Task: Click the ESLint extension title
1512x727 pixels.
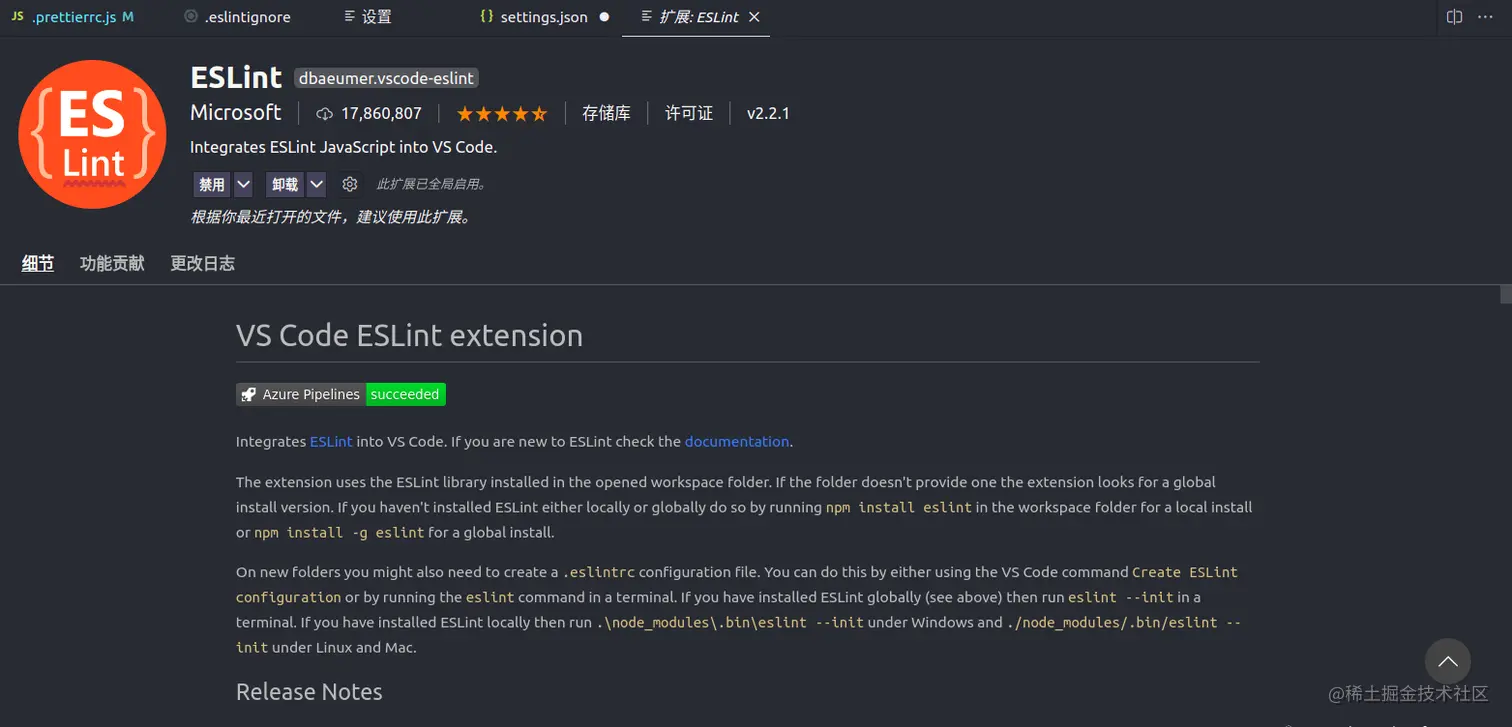Action: pos(236,77)
